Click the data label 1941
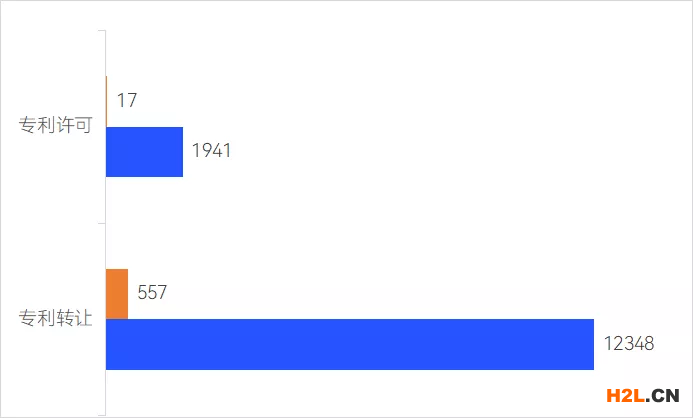The width and height of the screenshot is (693, 418). coord(211,152)
